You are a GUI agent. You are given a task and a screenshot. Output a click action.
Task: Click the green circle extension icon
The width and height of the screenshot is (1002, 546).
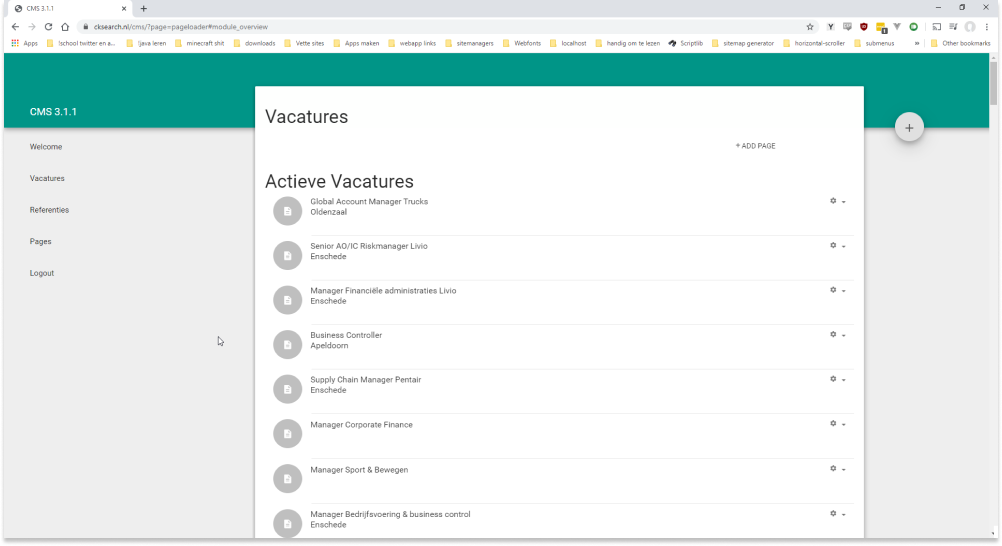pos(914,27)
